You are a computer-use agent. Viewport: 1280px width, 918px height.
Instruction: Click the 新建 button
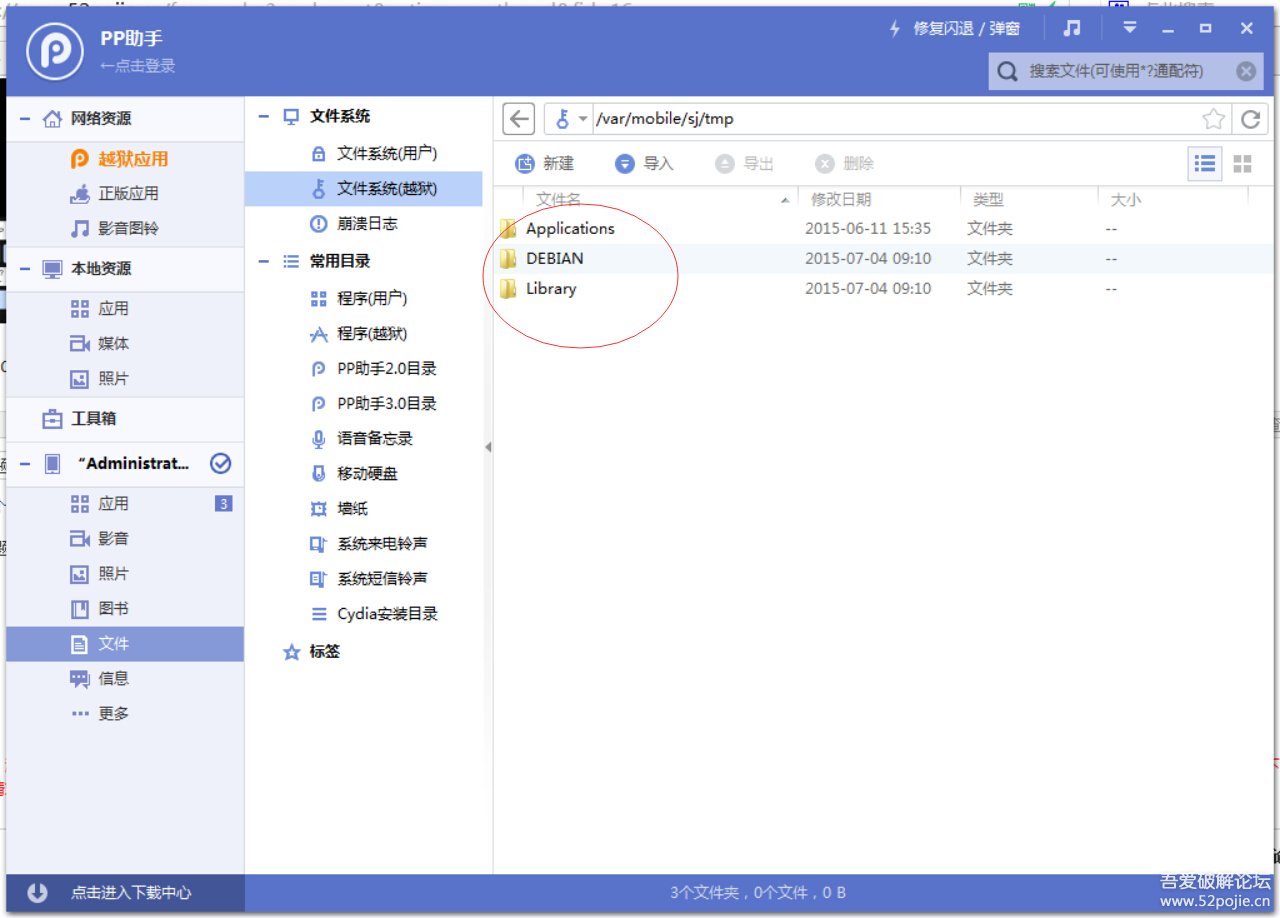[x=545, y=164]
